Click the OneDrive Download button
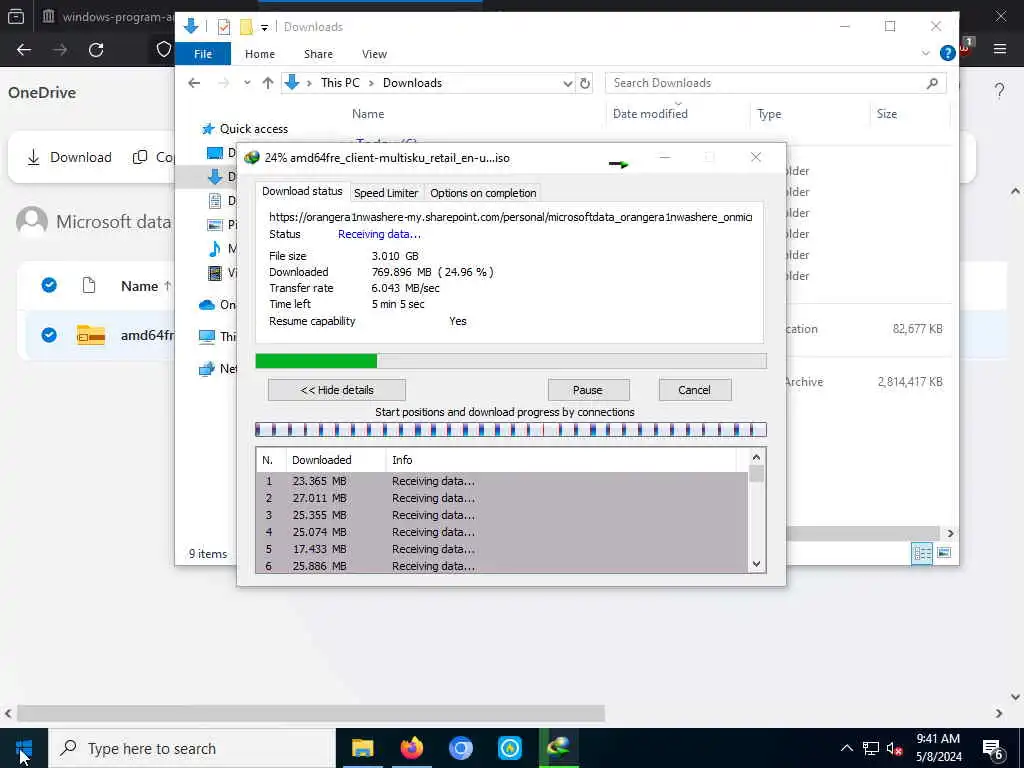1024x768 pixels. [x=69, y=157]
